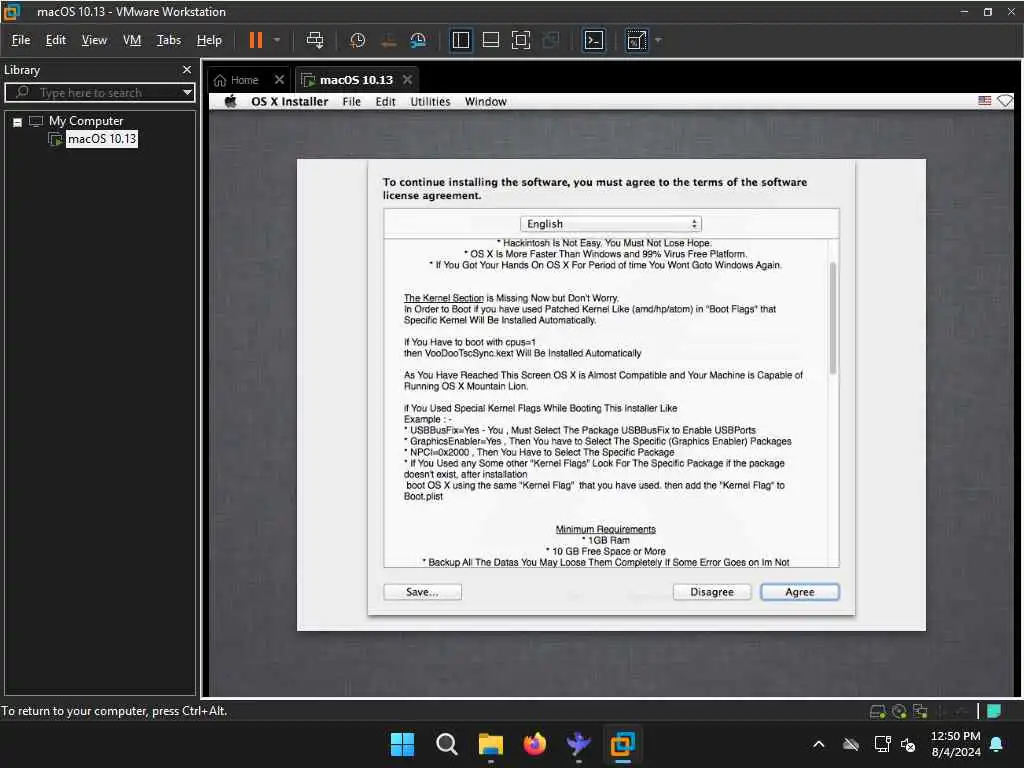Click the hard disk status icon
The height and width of the screenshot is (768, 1024).
(x=877, y=711)
